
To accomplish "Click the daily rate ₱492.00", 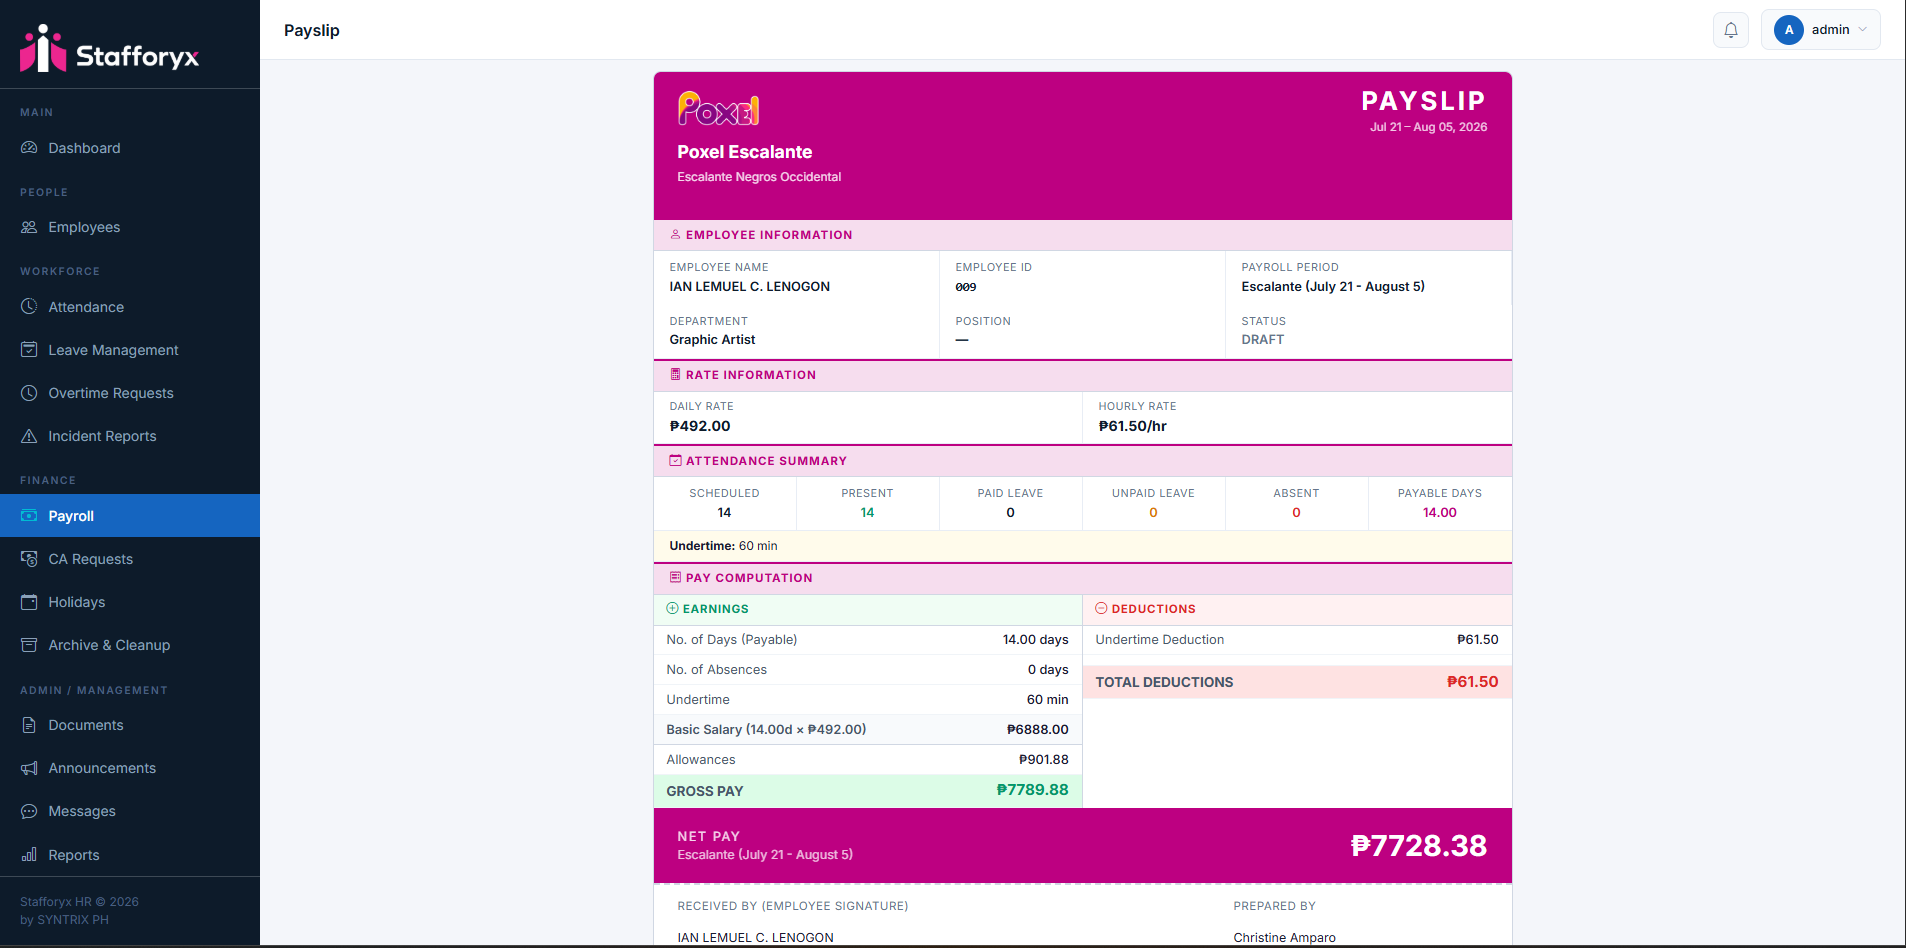I will (700, 426).
